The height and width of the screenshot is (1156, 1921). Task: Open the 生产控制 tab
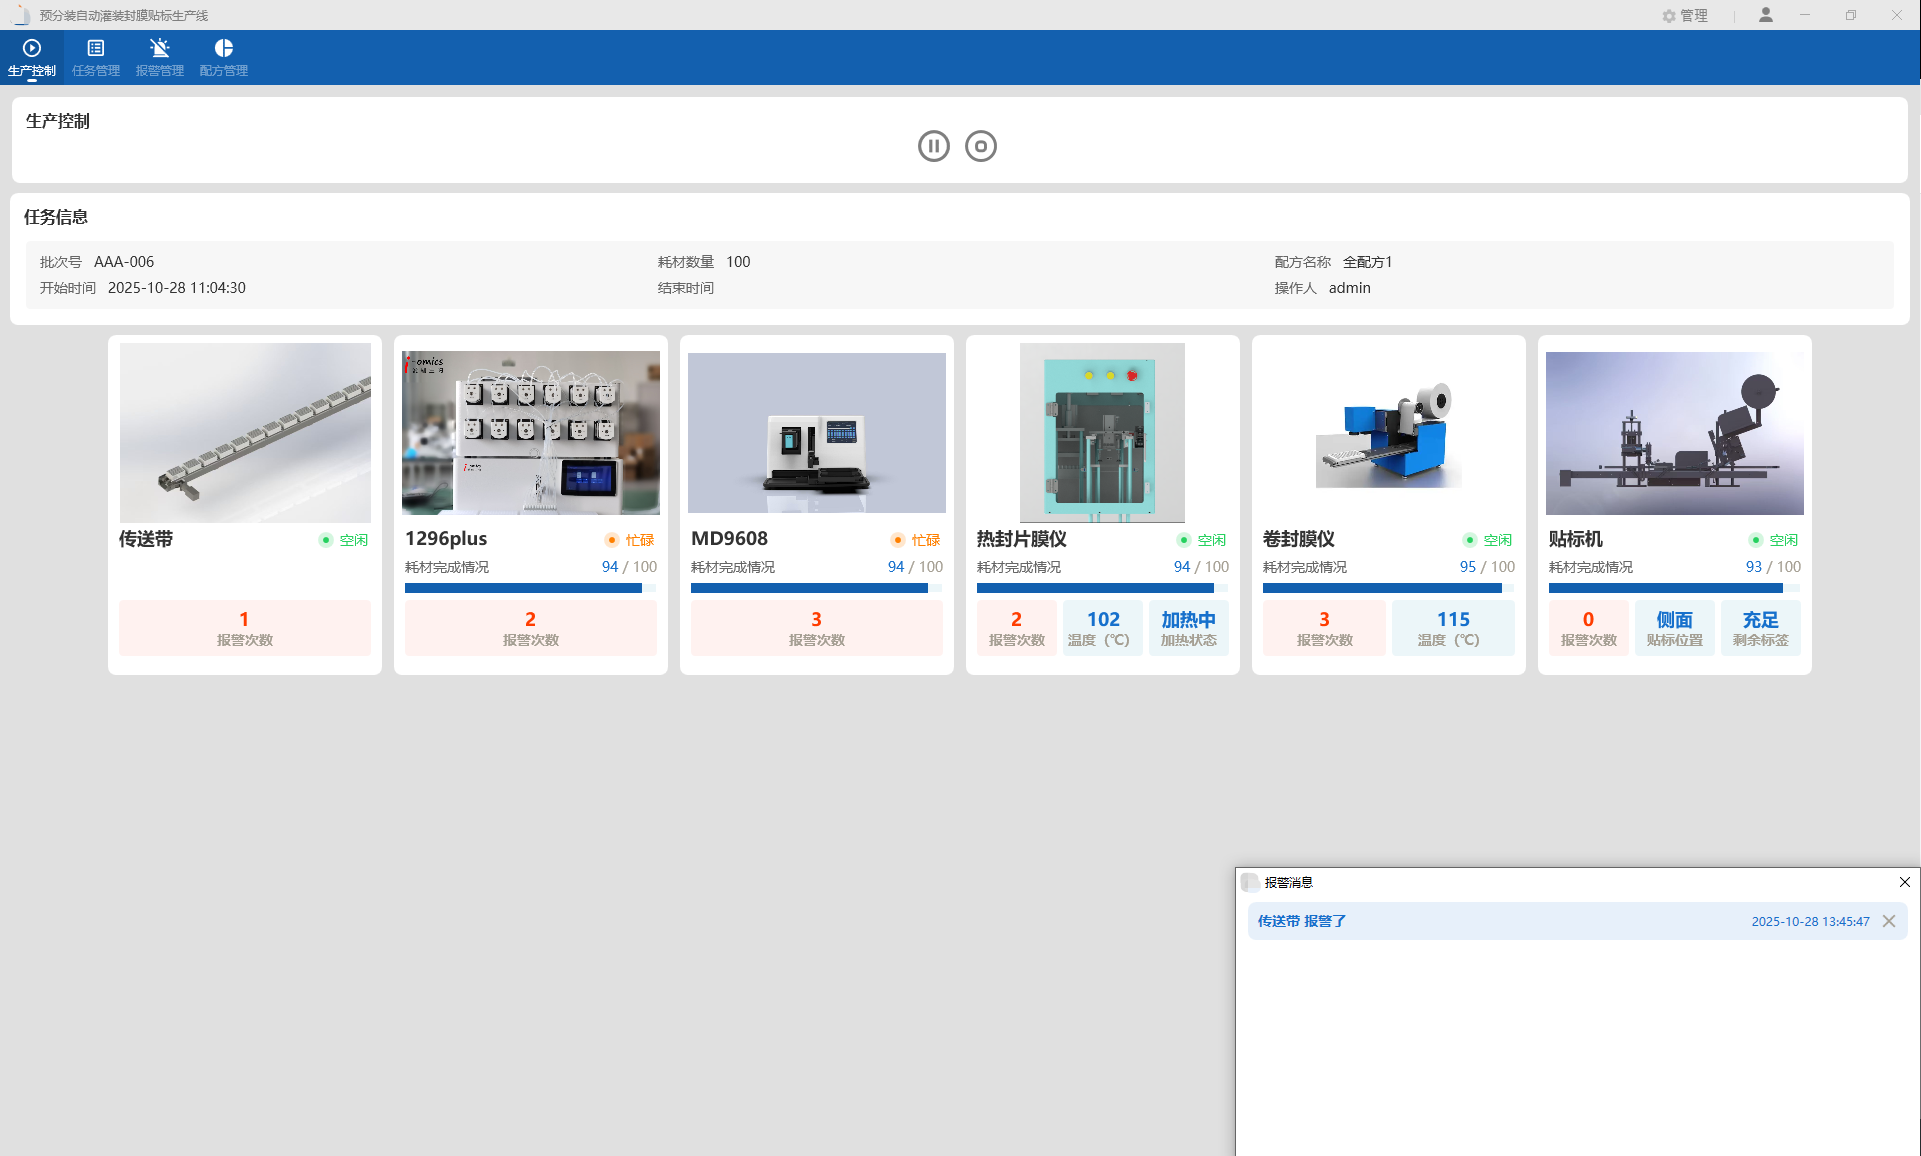point(32,57)
